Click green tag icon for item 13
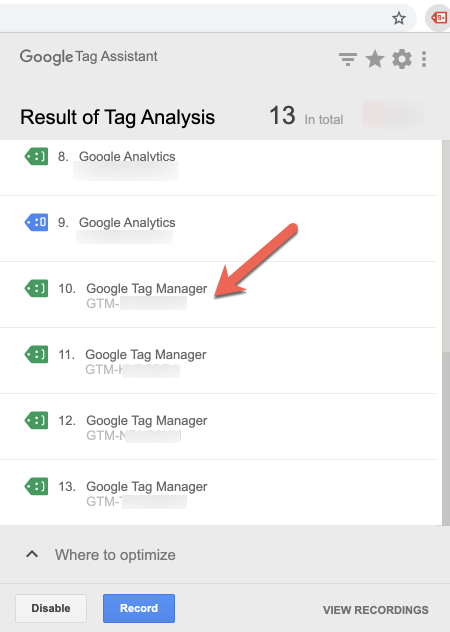Viewport: 450px width, 632px height. [x=36, y=486]
